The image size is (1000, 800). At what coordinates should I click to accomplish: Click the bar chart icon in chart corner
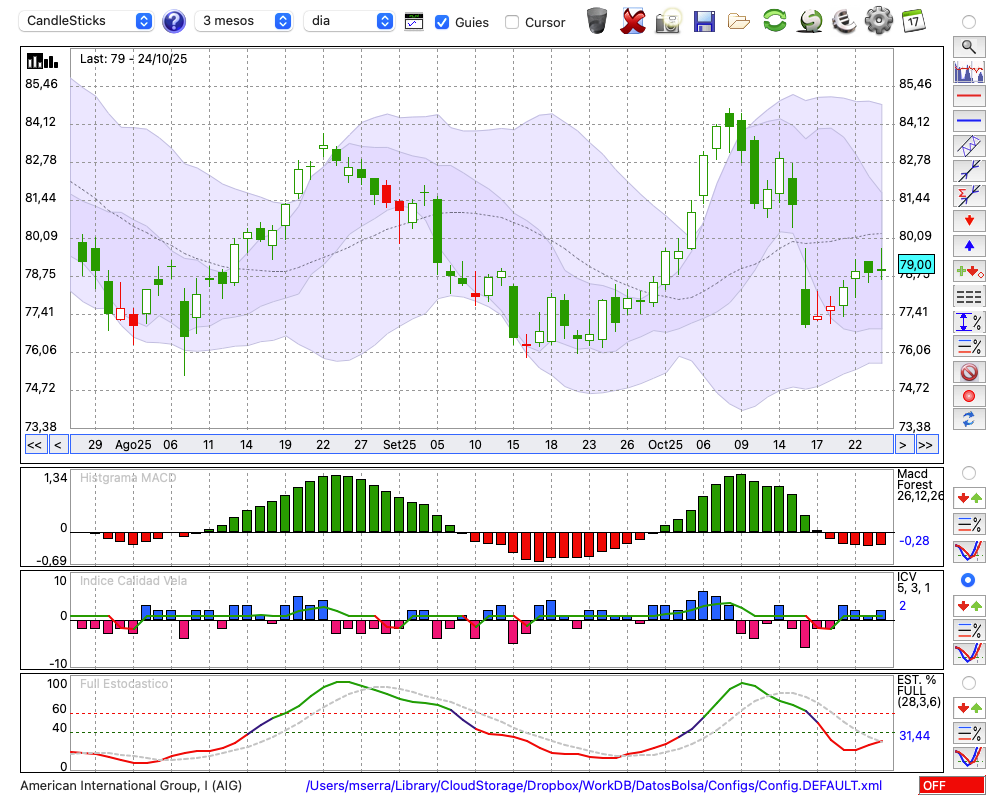click(42, 61)
